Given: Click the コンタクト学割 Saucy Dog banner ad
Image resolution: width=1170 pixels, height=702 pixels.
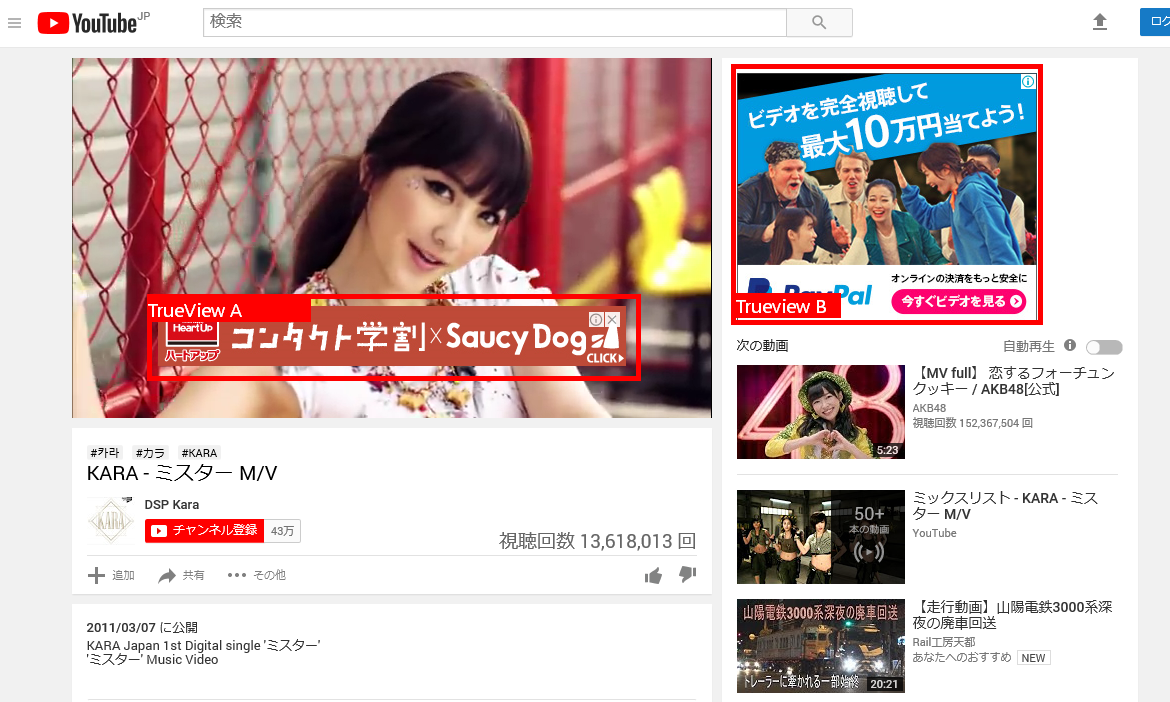Looking at the screenshot, I should point(393,338).
